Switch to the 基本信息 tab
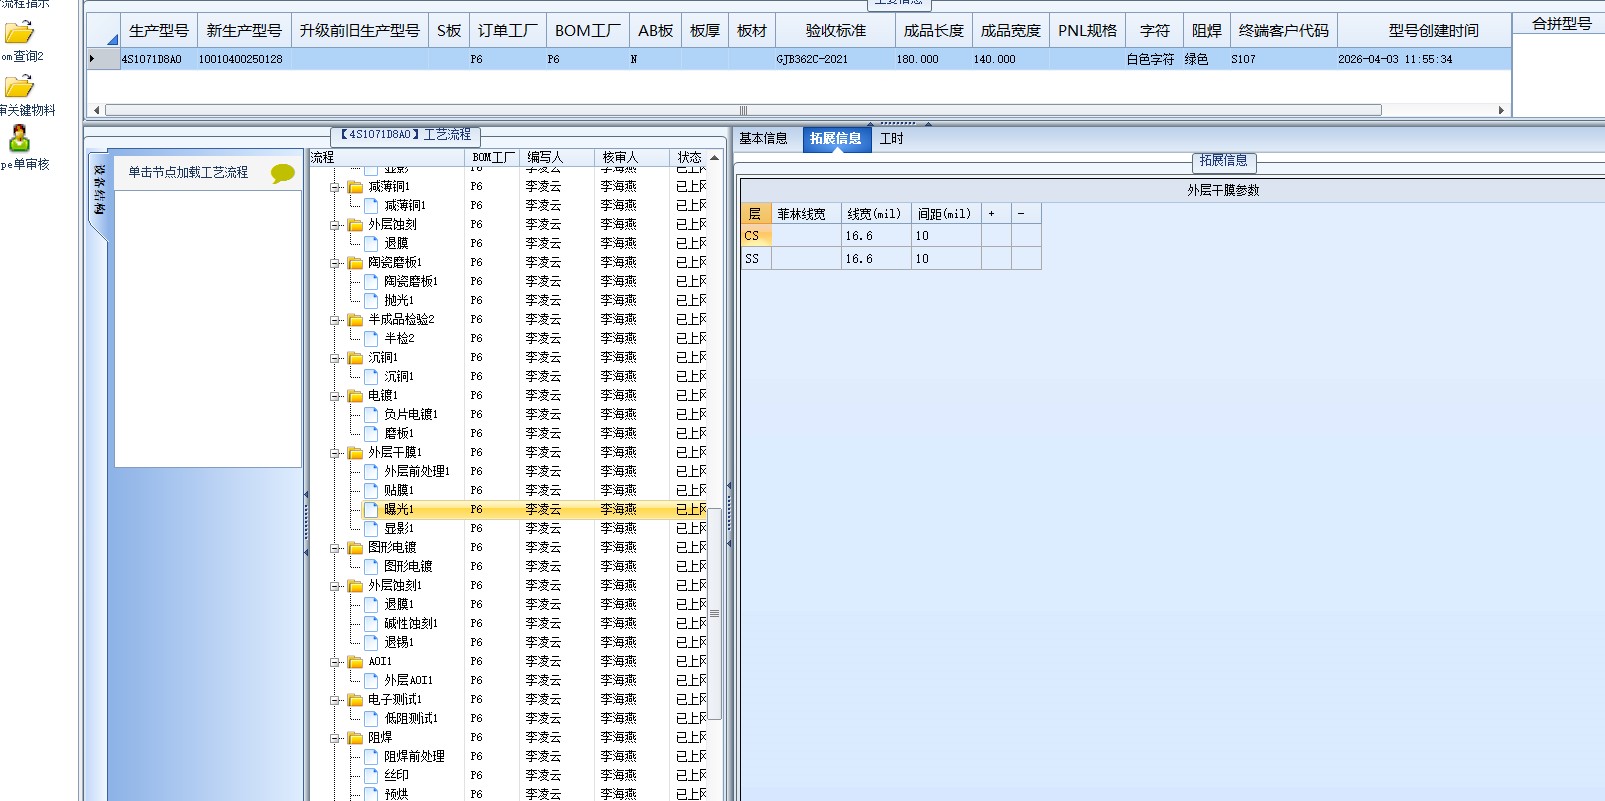The width and height of the screenshot is (1605, 801). click(764, 139)
